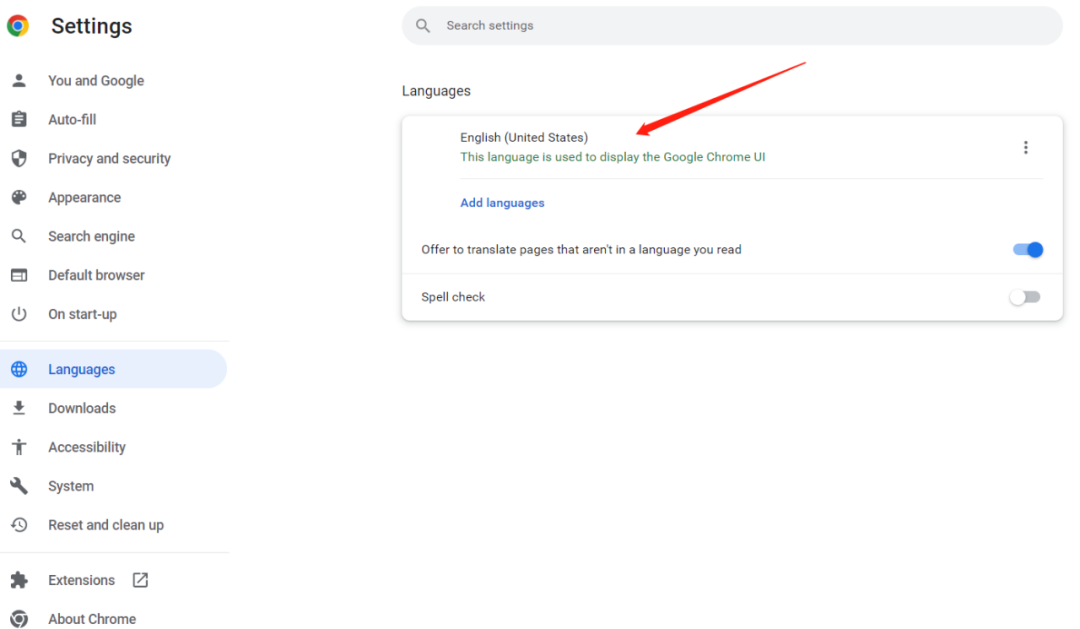The height and width of the screenshot is (629, 1080).
Task: Select the You and Google person icon
Action: coord(21,80)
